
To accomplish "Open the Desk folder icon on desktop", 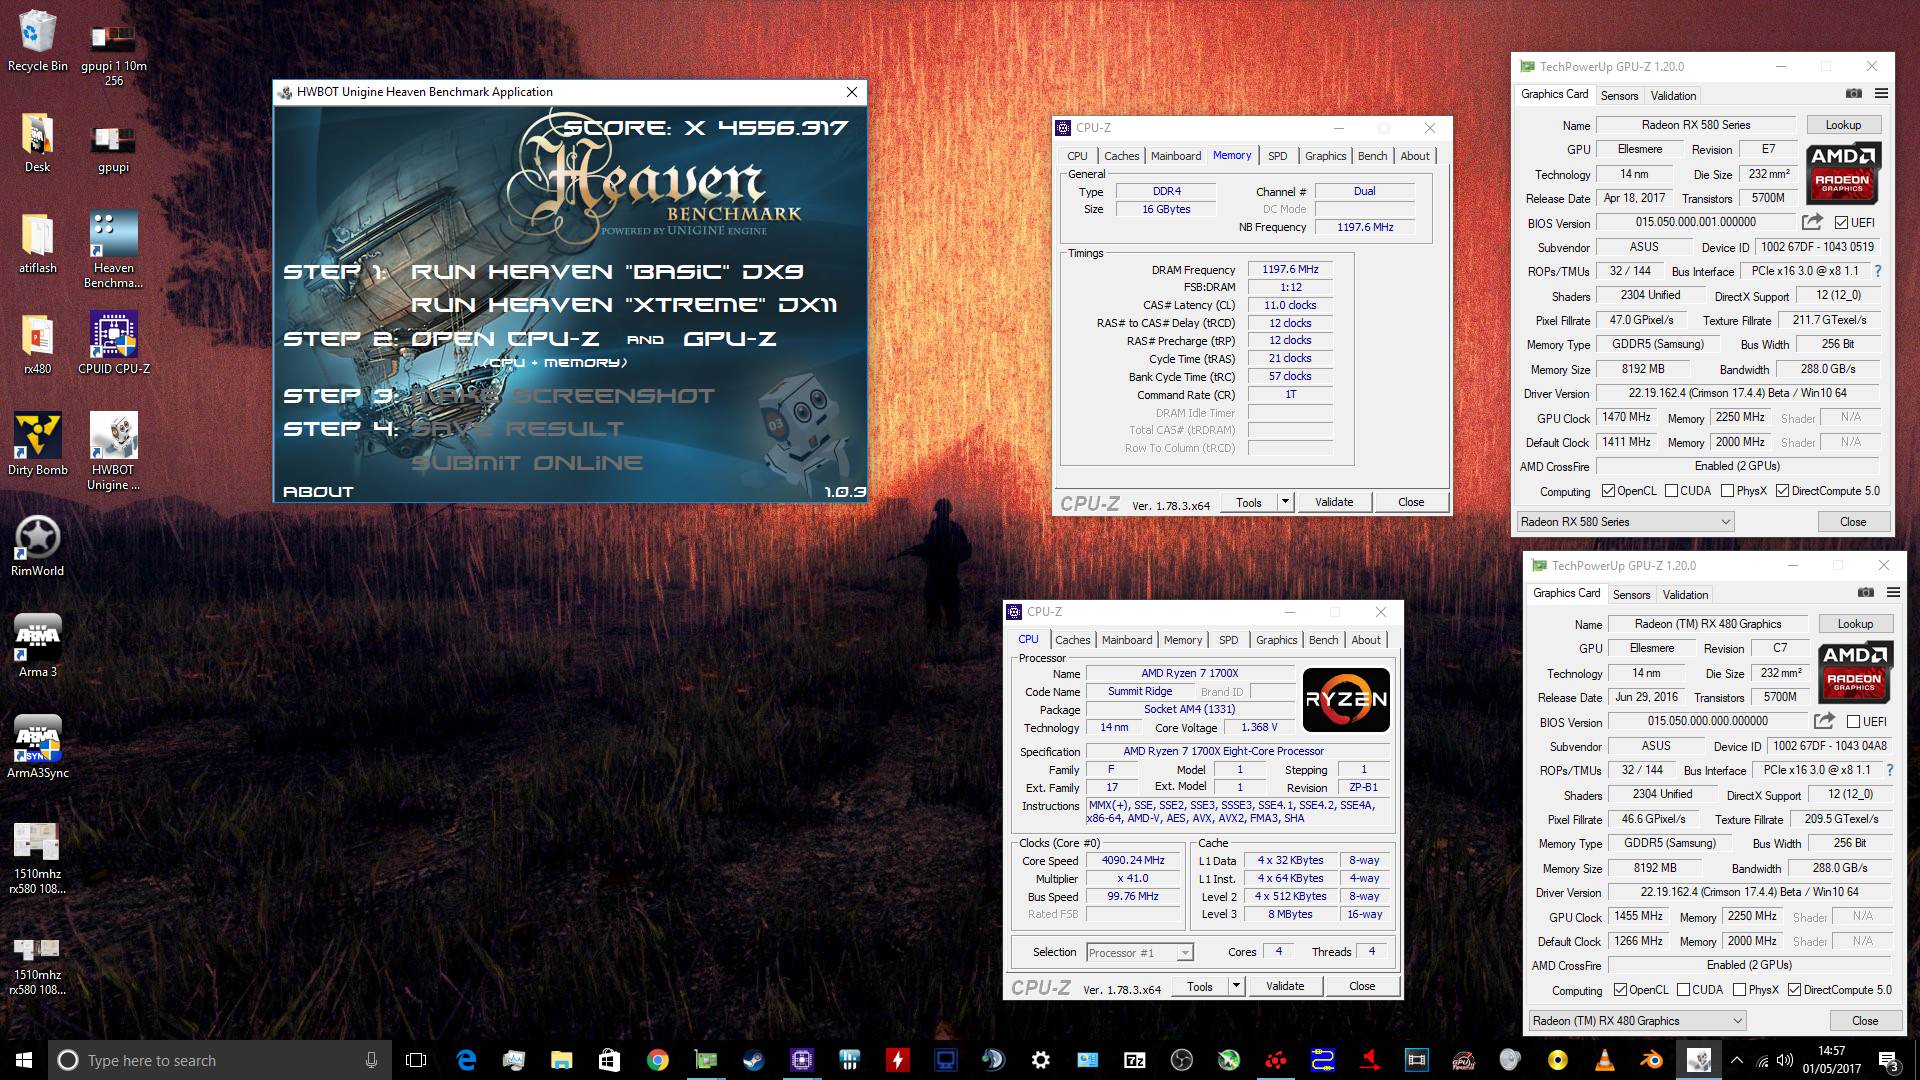I will pyautogui.click(x=37, y=143).
